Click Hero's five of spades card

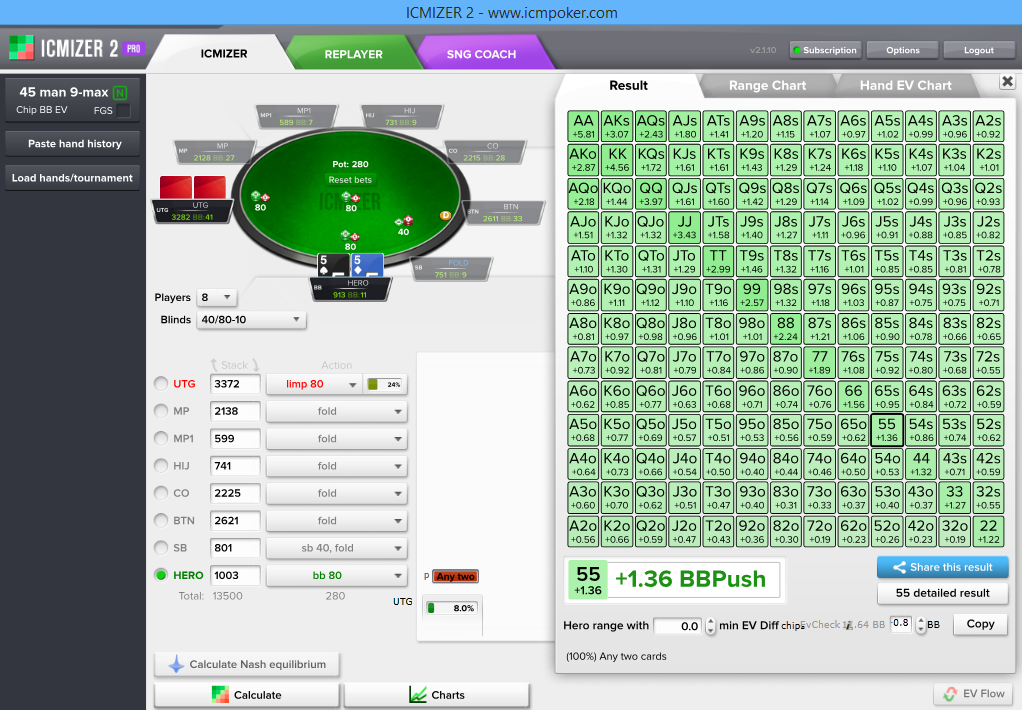tap(333, 266)
